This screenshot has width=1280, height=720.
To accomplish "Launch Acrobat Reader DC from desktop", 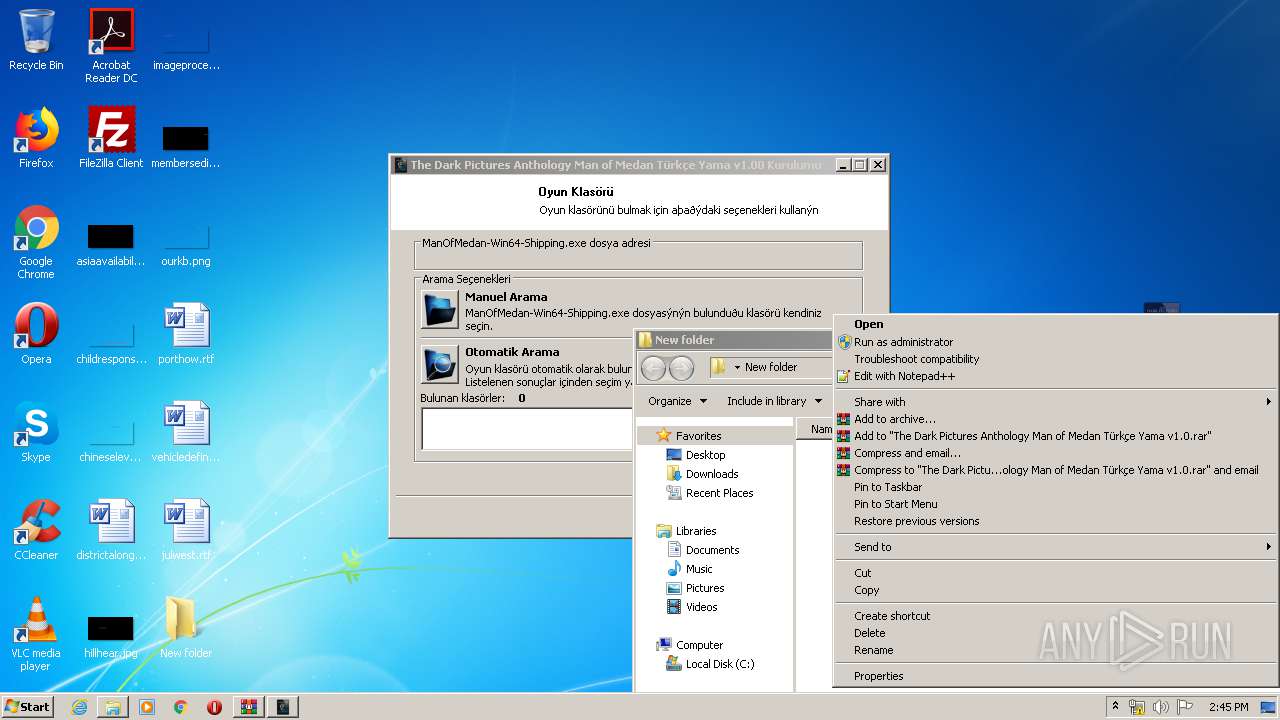I will pos(111,45).
